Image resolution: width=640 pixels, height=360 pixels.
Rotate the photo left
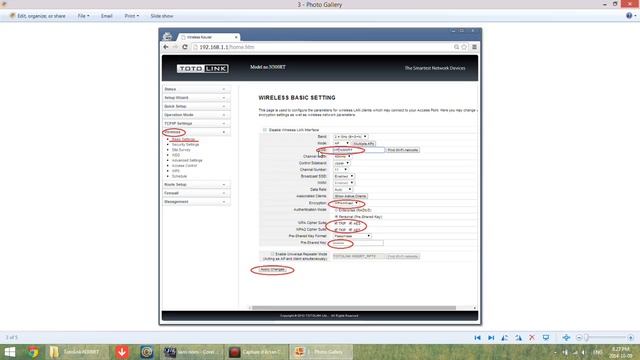click(x=505, y=338)
